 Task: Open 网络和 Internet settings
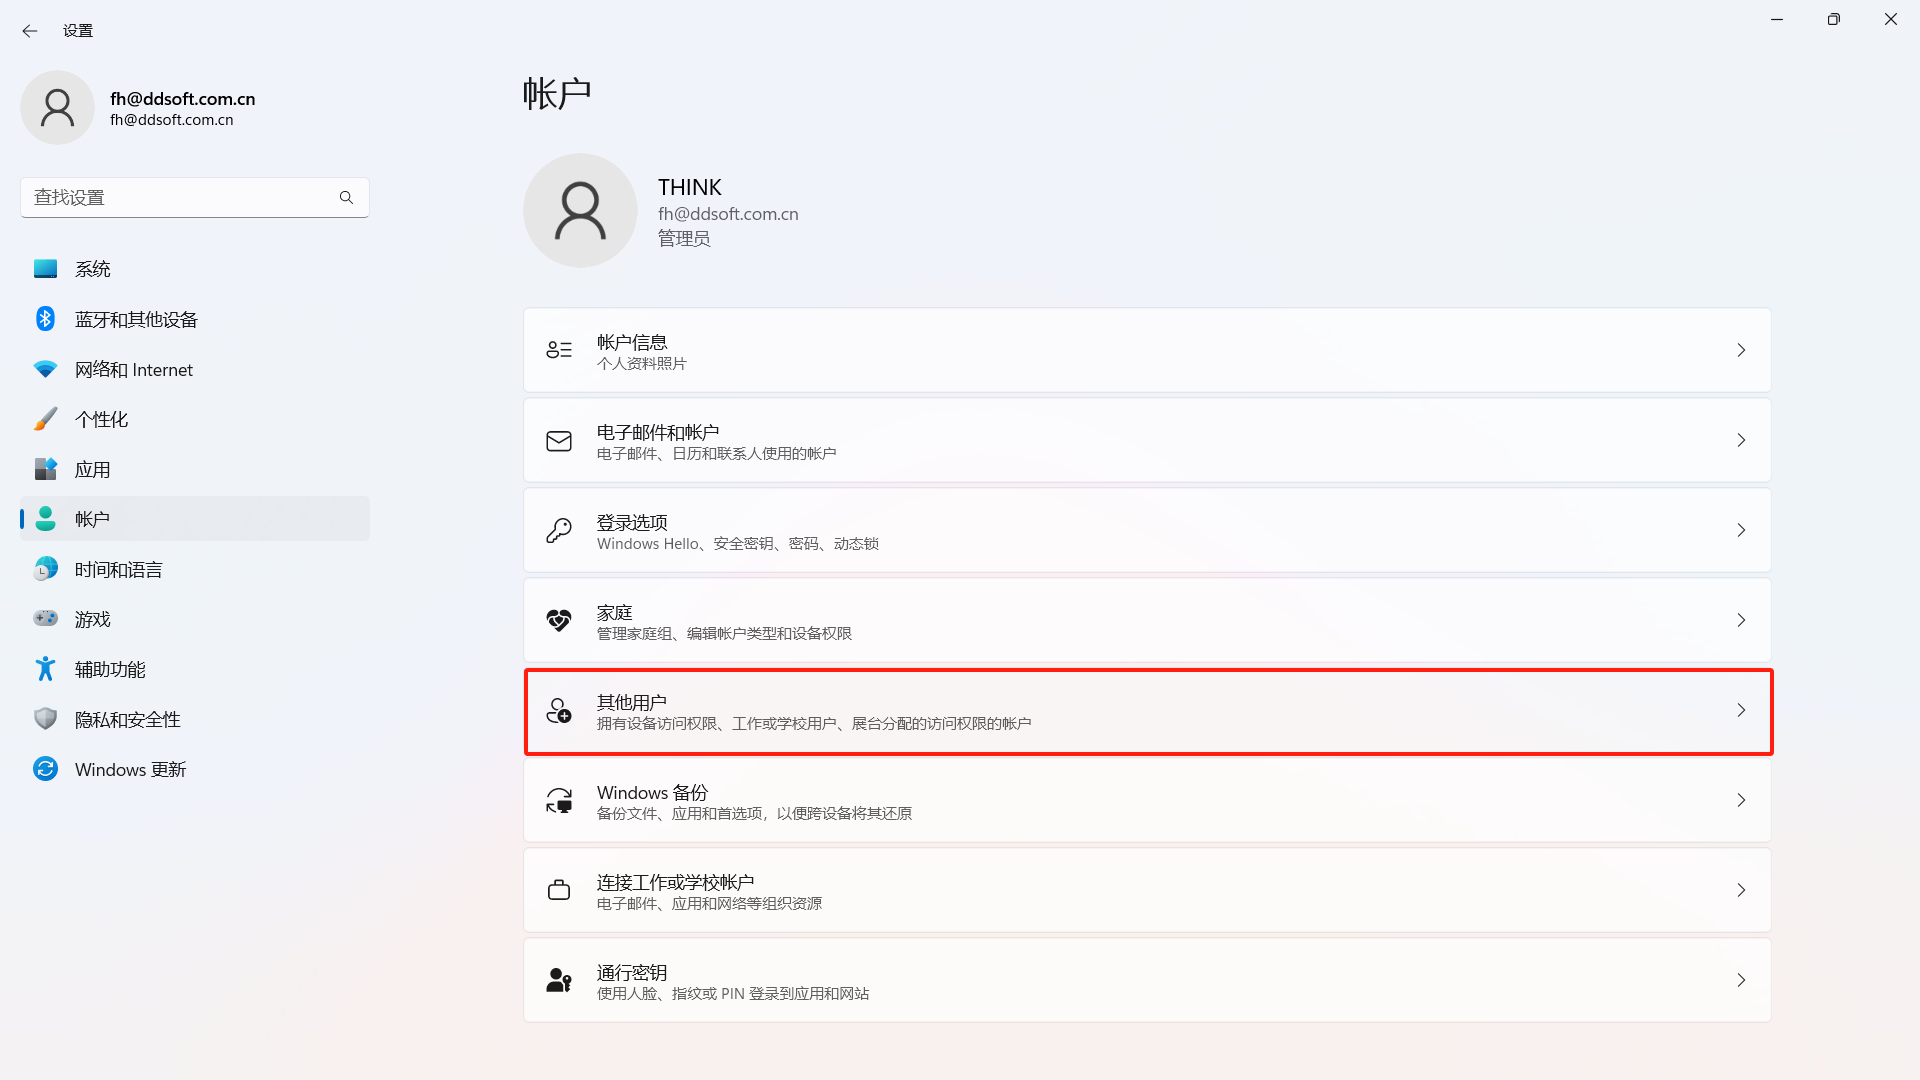click(195, 369)
